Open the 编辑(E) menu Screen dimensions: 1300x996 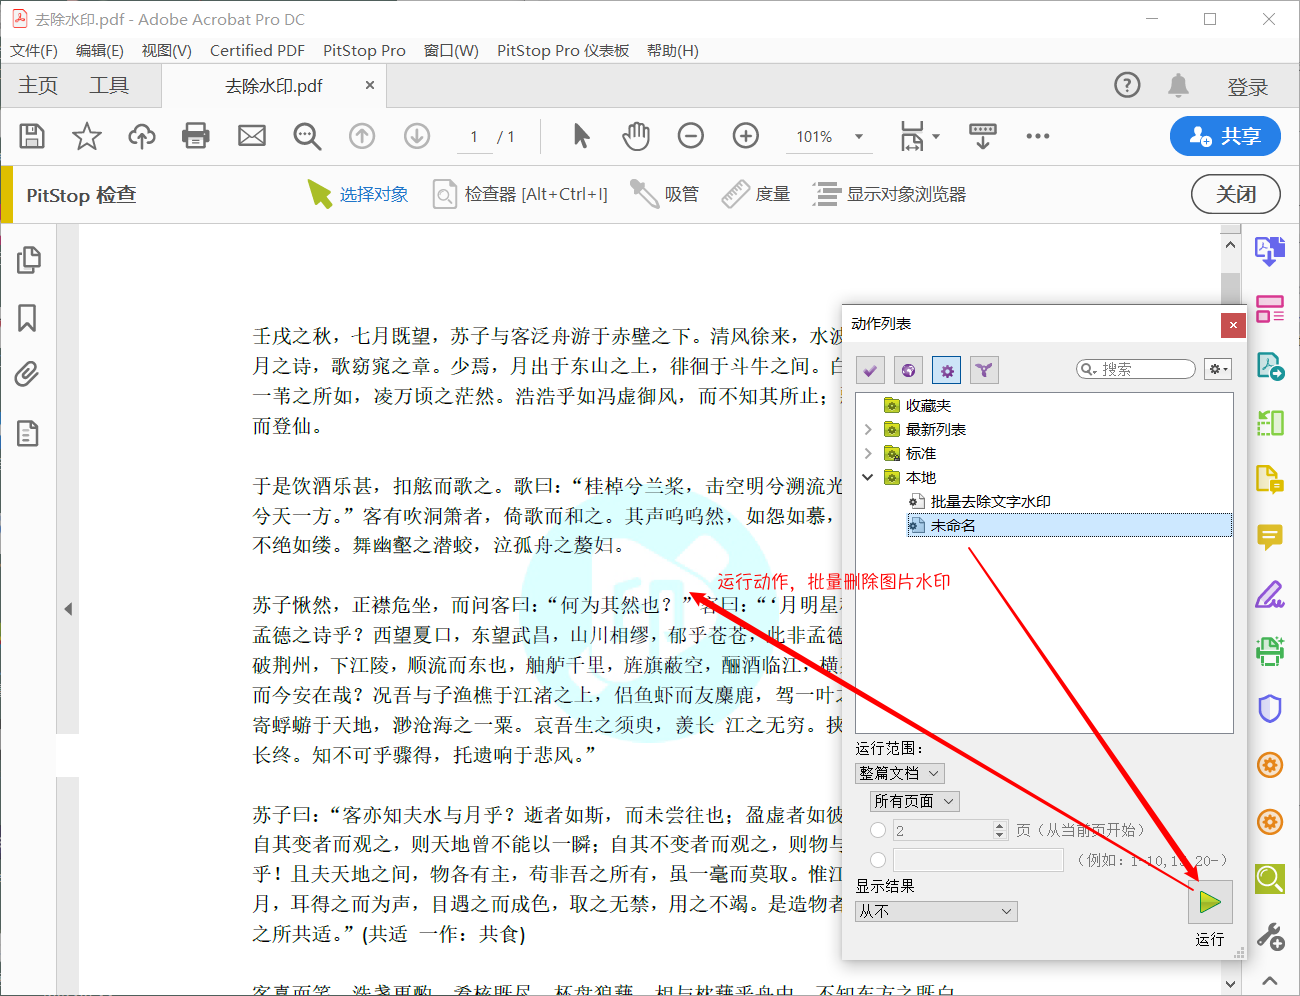(100, 50)
